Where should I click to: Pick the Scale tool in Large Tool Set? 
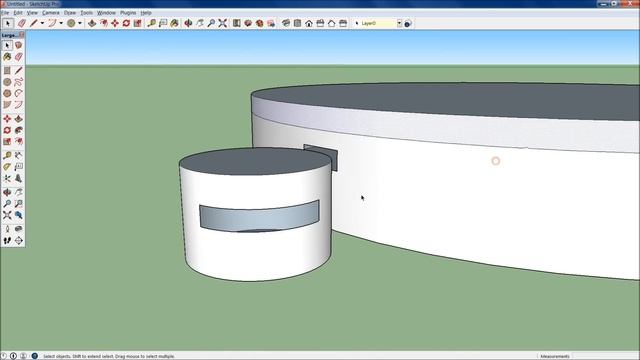(7, 142)
